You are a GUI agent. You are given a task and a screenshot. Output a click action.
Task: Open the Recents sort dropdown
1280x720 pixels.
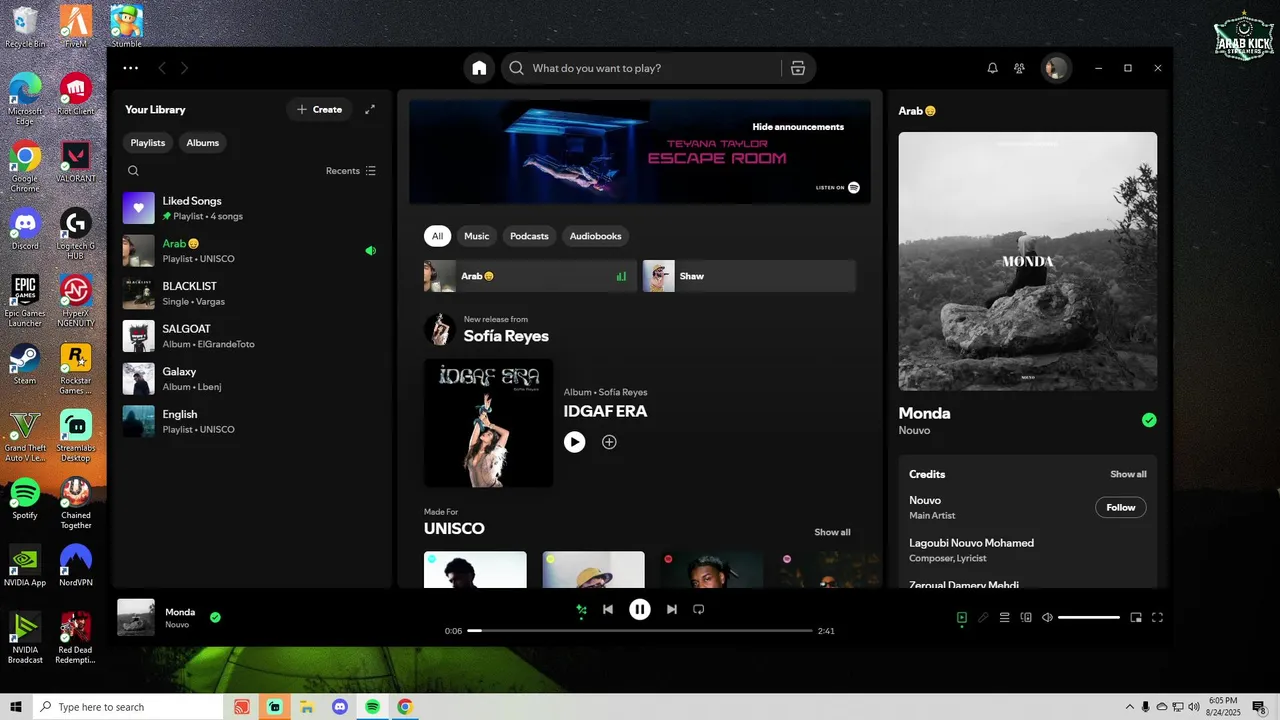351,171
